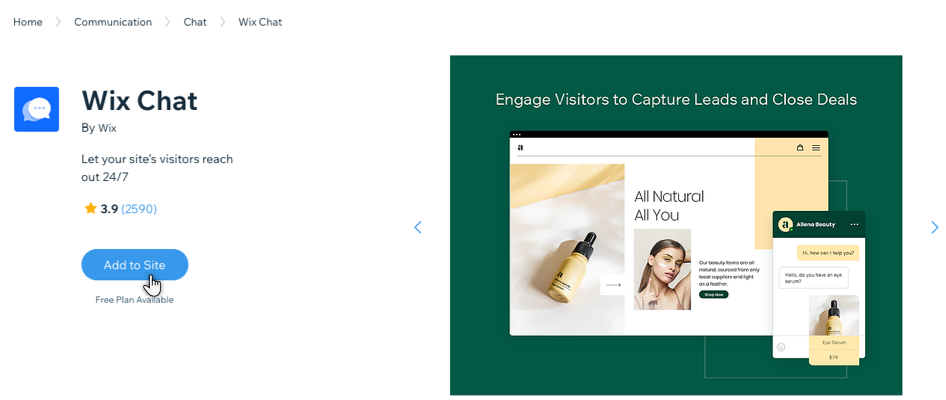
Task: Open the Communication breadcrumb
Action: (x=113, y=22)
